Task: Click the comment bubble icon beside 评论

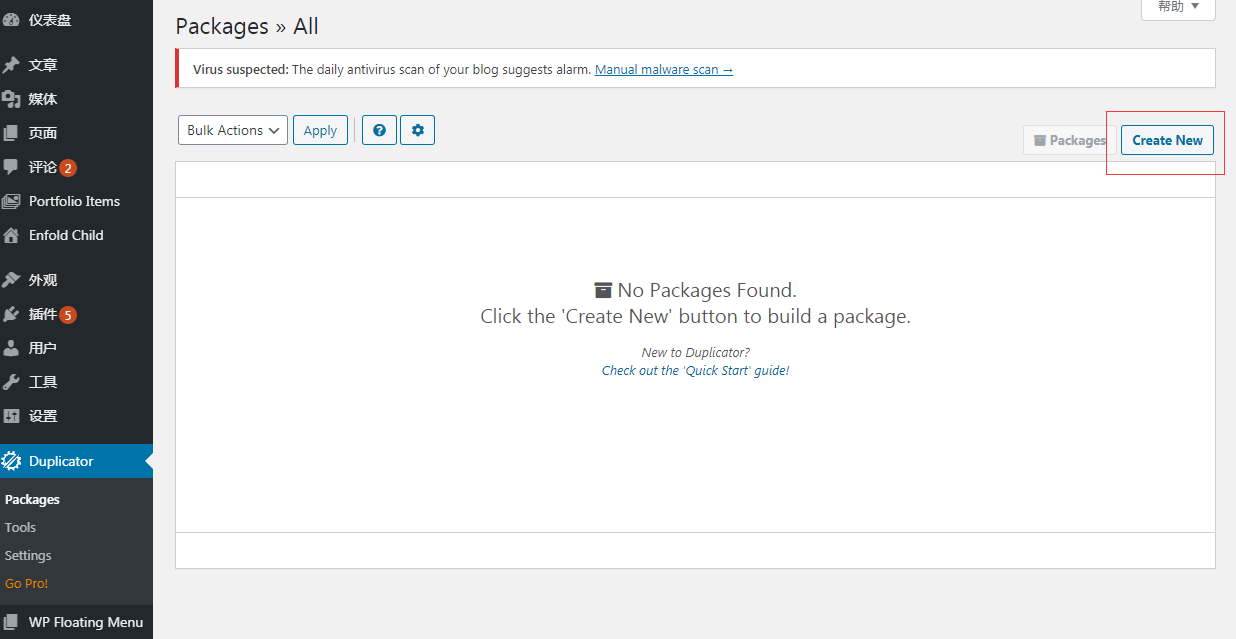Action: pyautogui.click(x=11, y=167)
